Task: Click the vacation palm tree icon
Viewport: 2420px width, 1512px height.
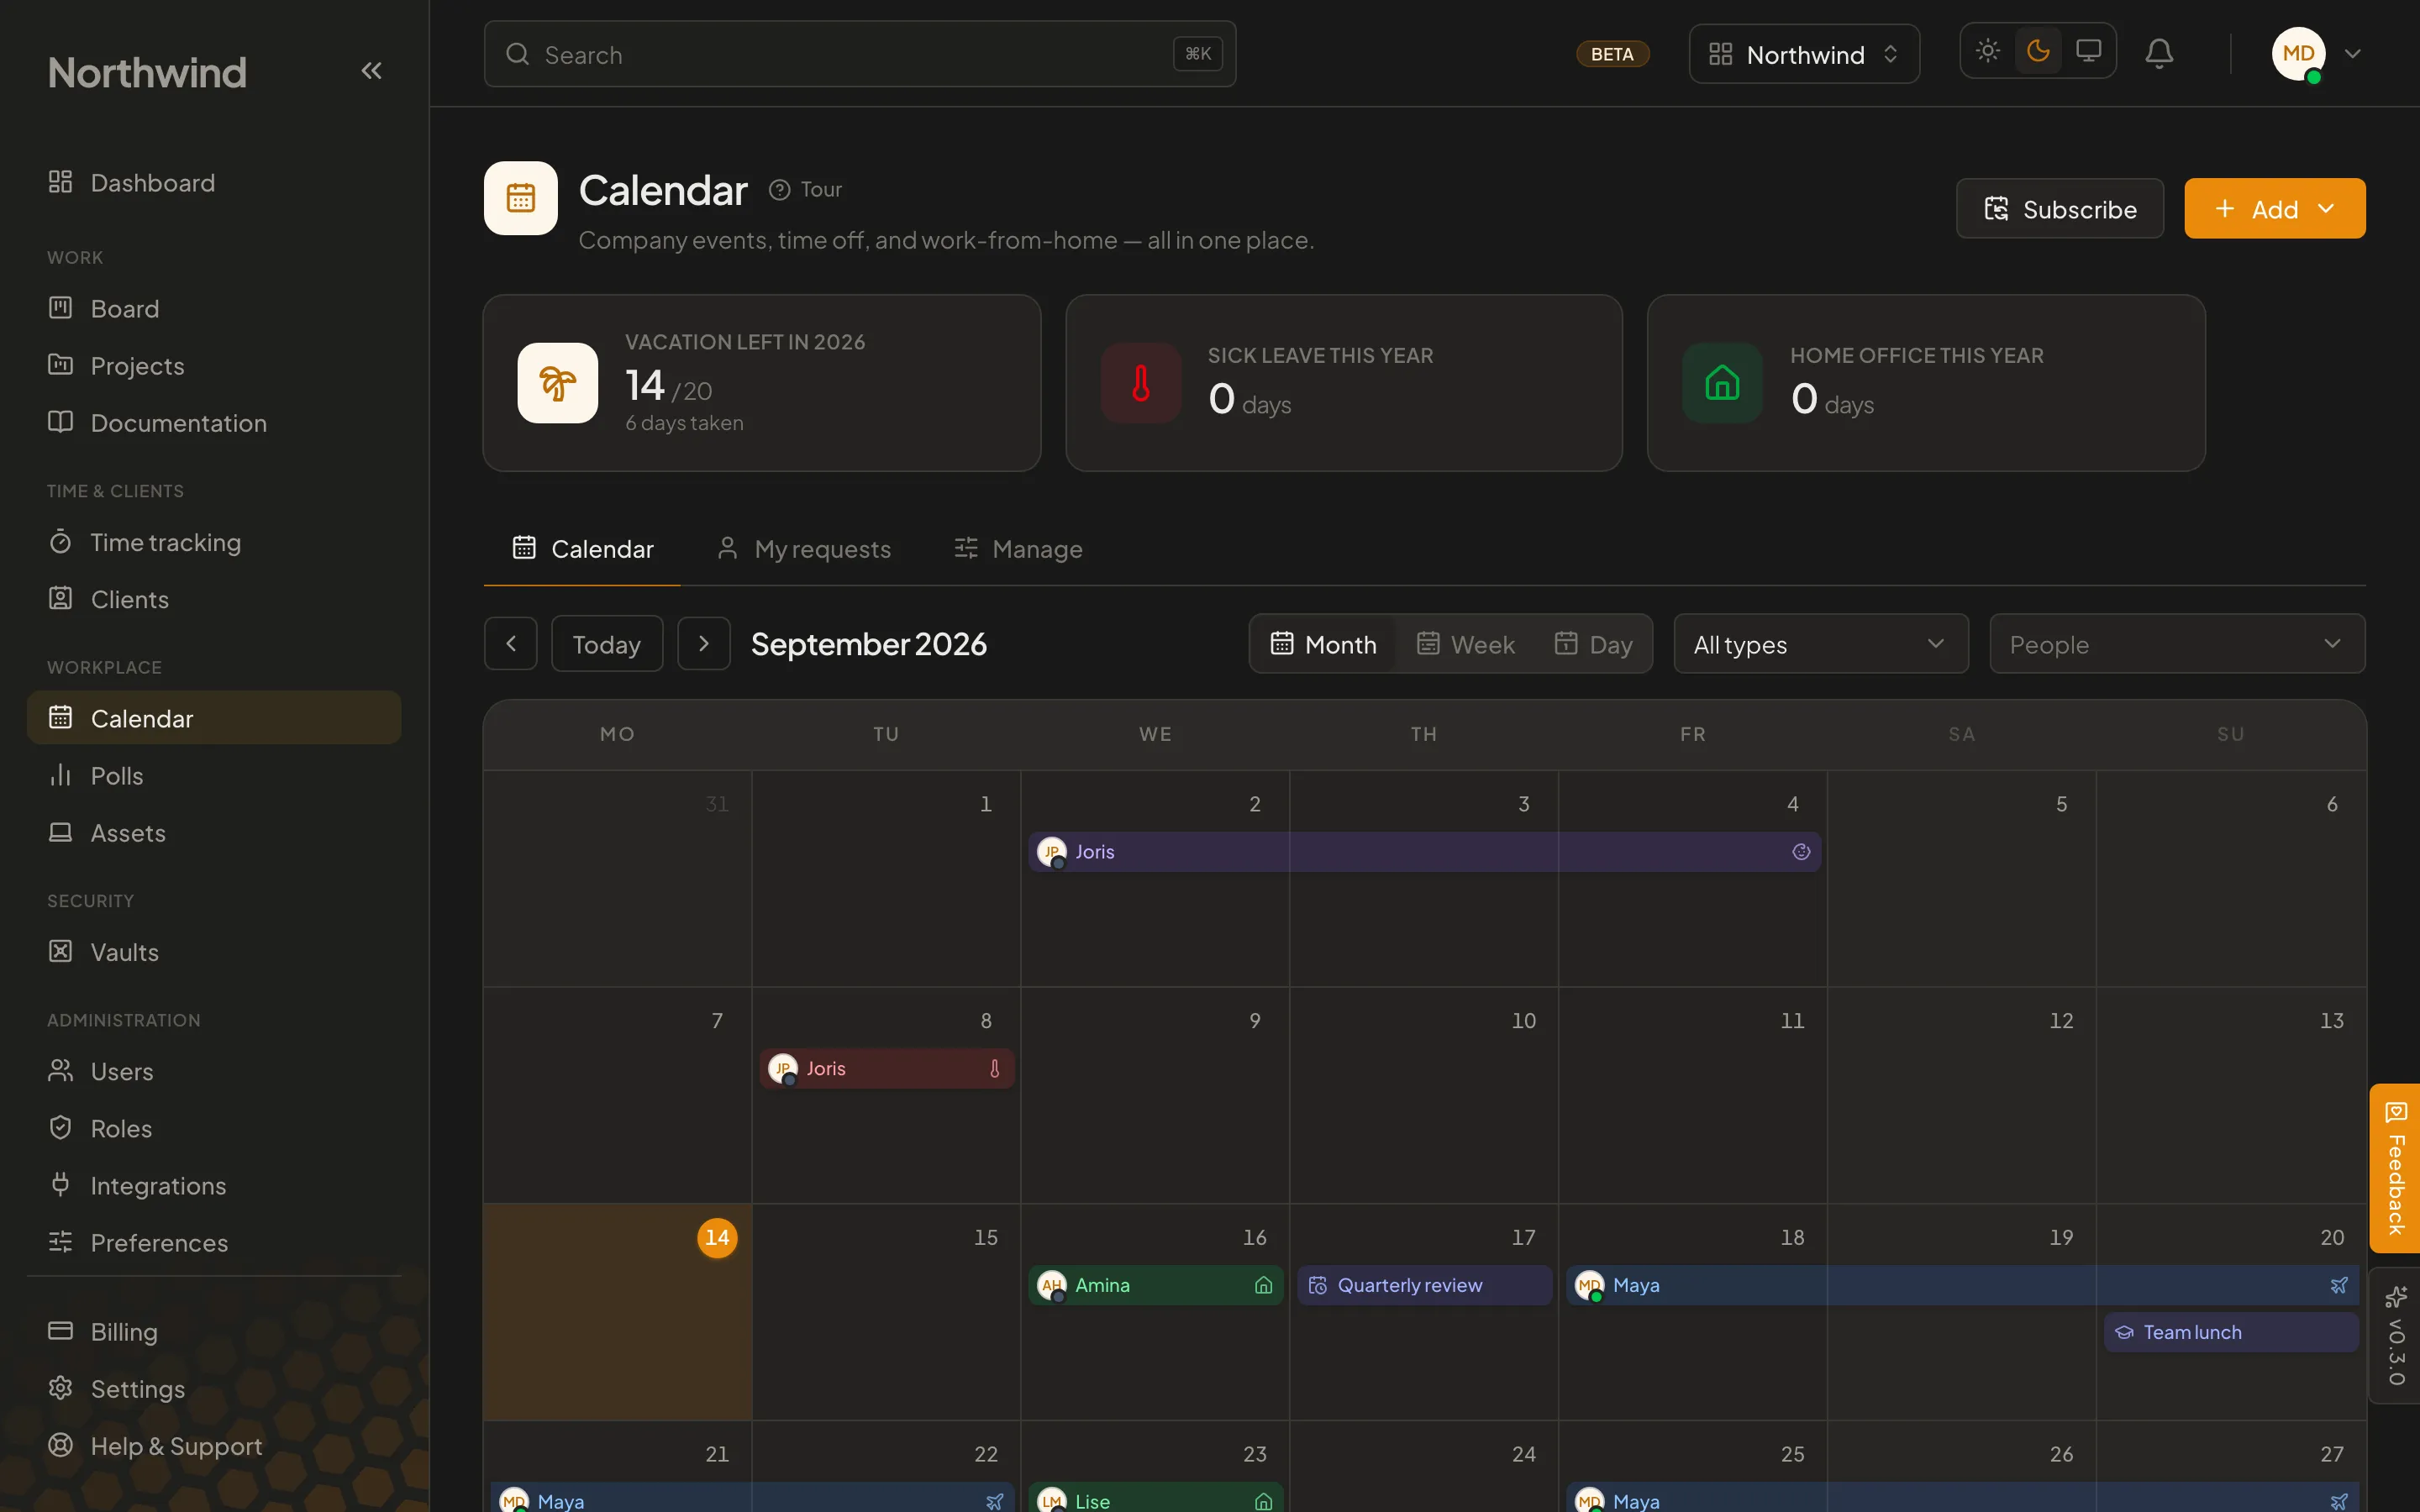Action: tap(558, 383)
